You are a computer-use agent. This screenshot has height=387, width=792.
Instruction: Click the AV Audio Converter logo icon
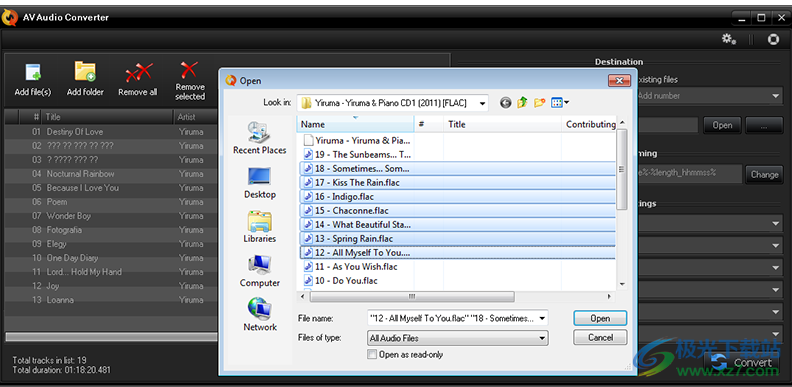click(x=10, y=17)
